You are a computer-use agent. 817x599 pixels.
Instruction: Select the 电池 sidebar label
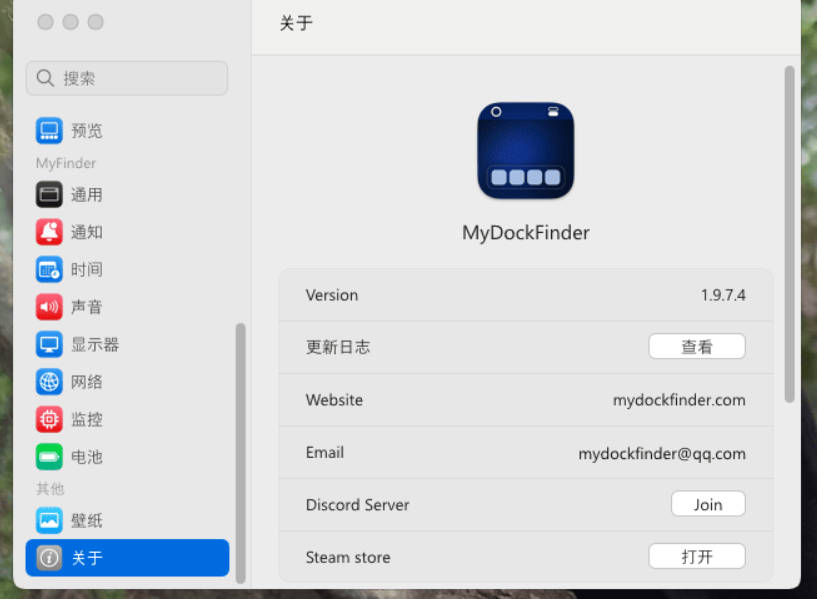coord(86,457)
